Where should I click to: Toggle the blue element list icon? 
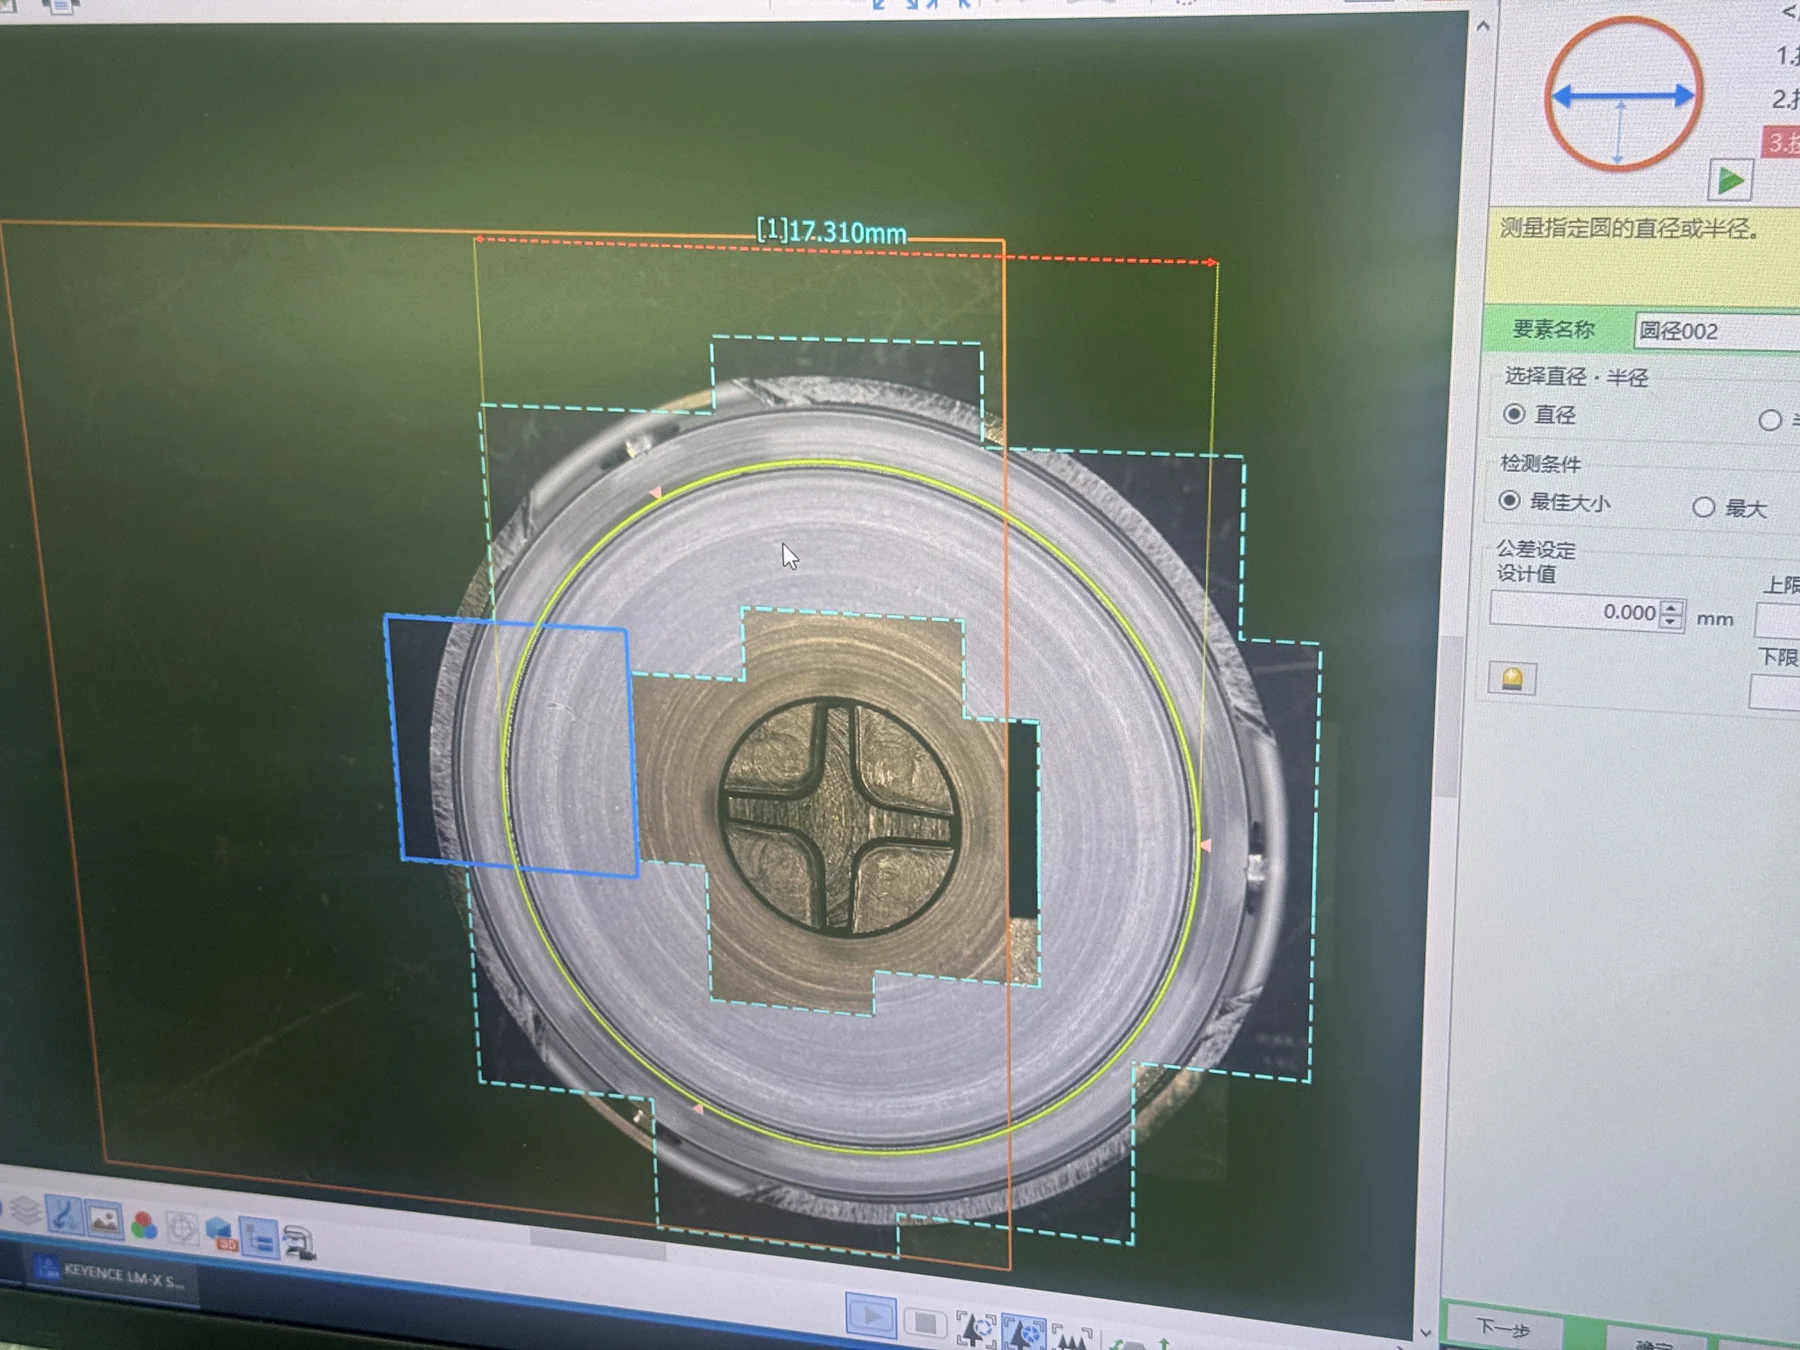[260, 1239]
